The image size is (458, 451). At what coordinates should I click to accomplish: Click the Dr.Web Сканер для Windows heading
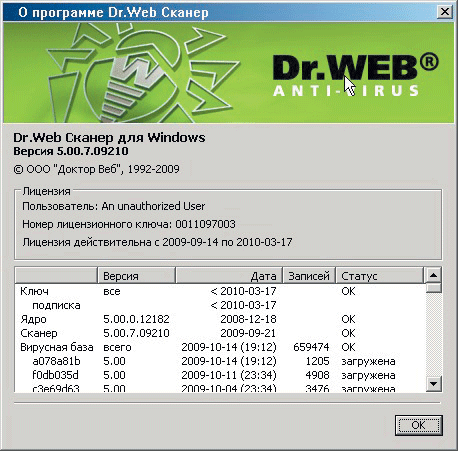pyautogui.click(x=109, y=137)
